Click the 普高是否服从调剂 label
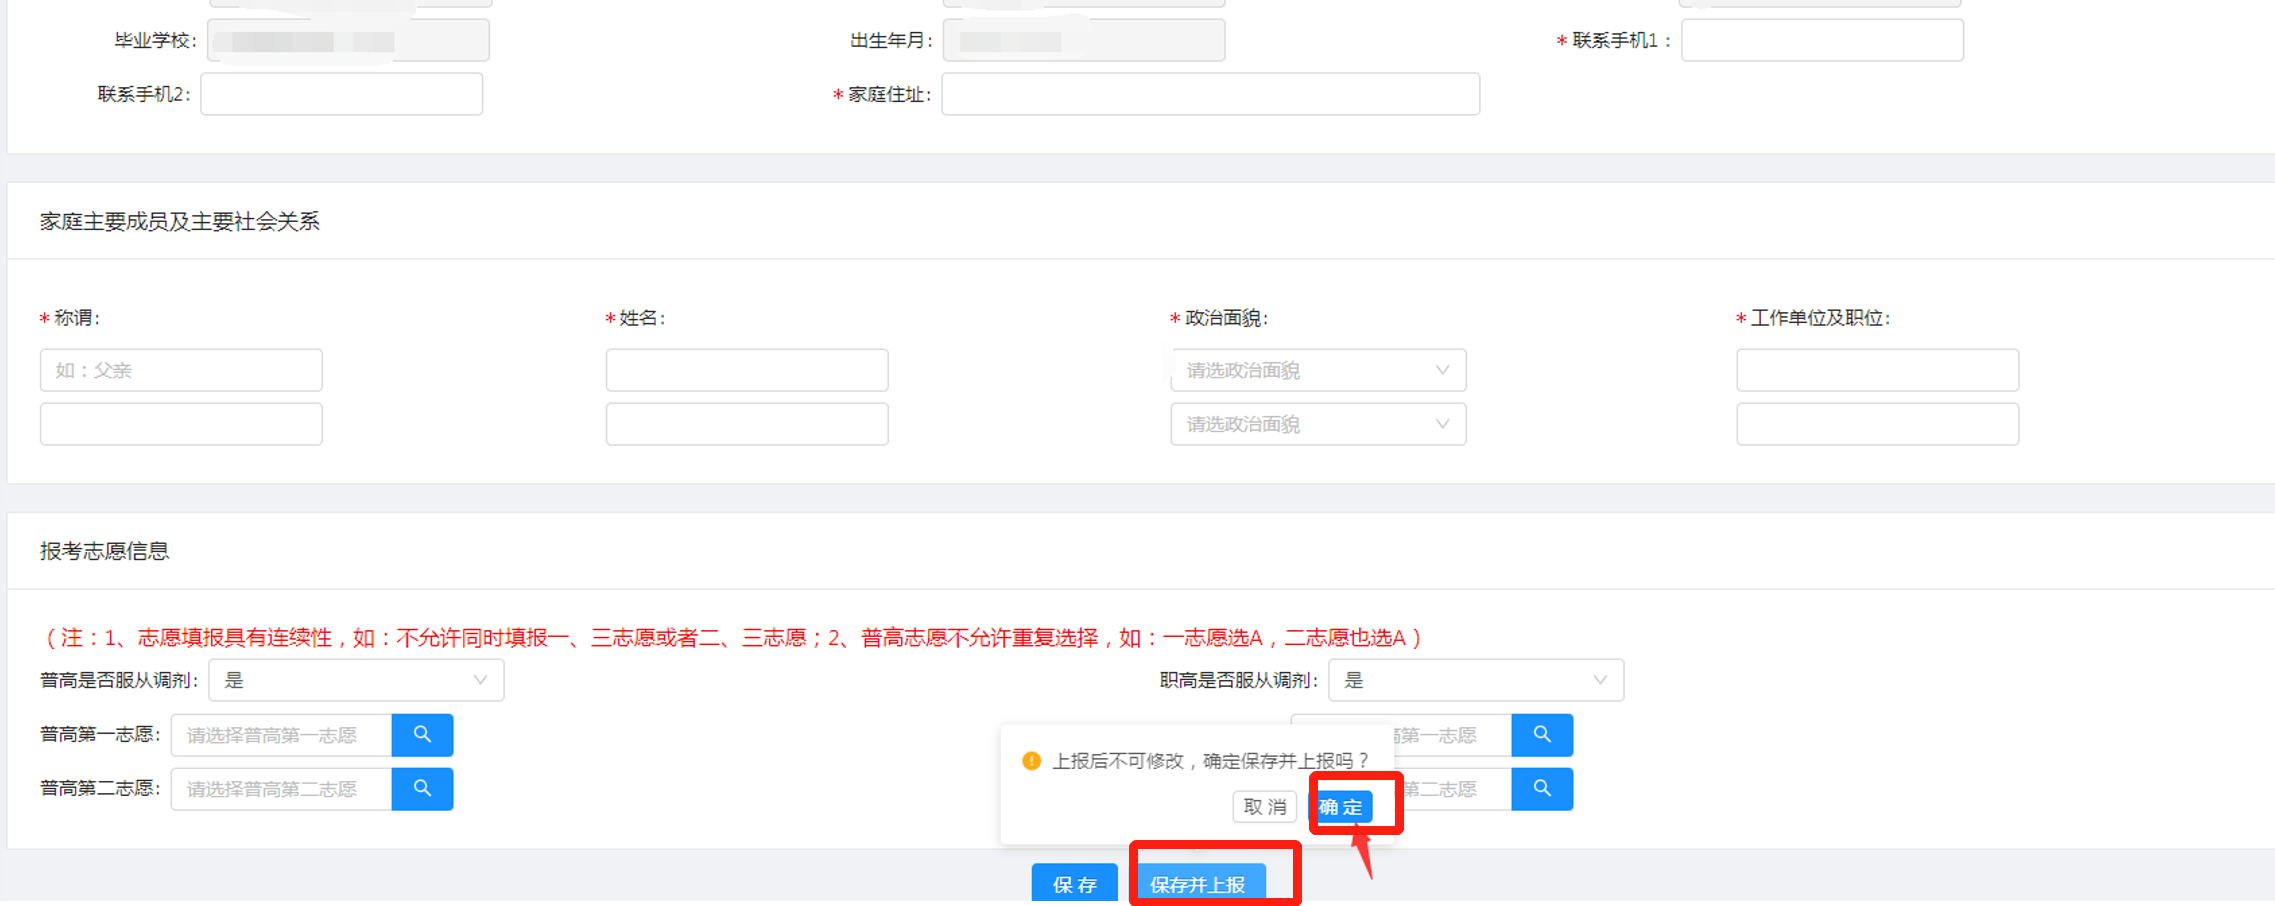 [x=119, y=680]
